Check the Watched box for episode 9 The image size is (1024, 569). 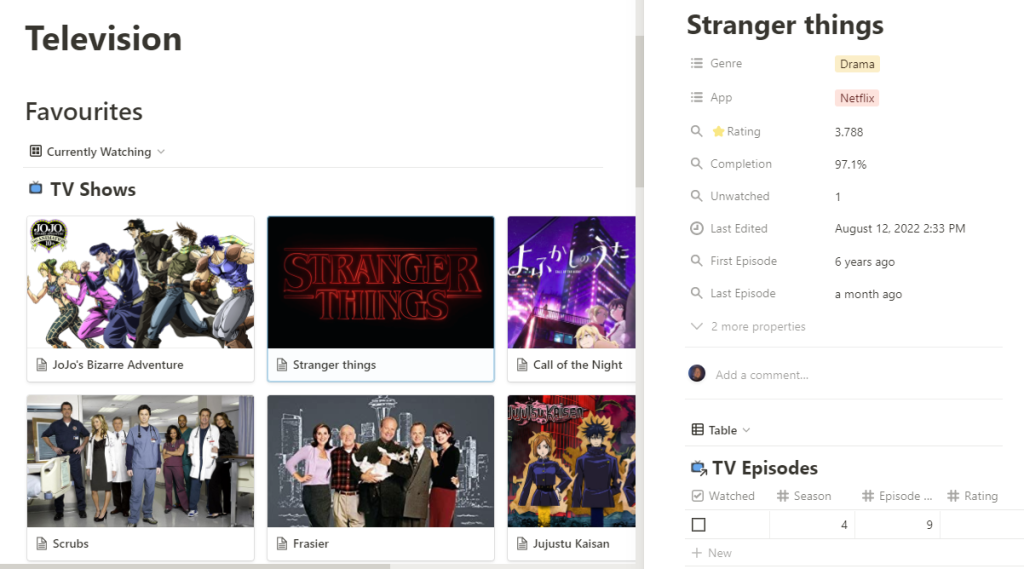point(698,525)
